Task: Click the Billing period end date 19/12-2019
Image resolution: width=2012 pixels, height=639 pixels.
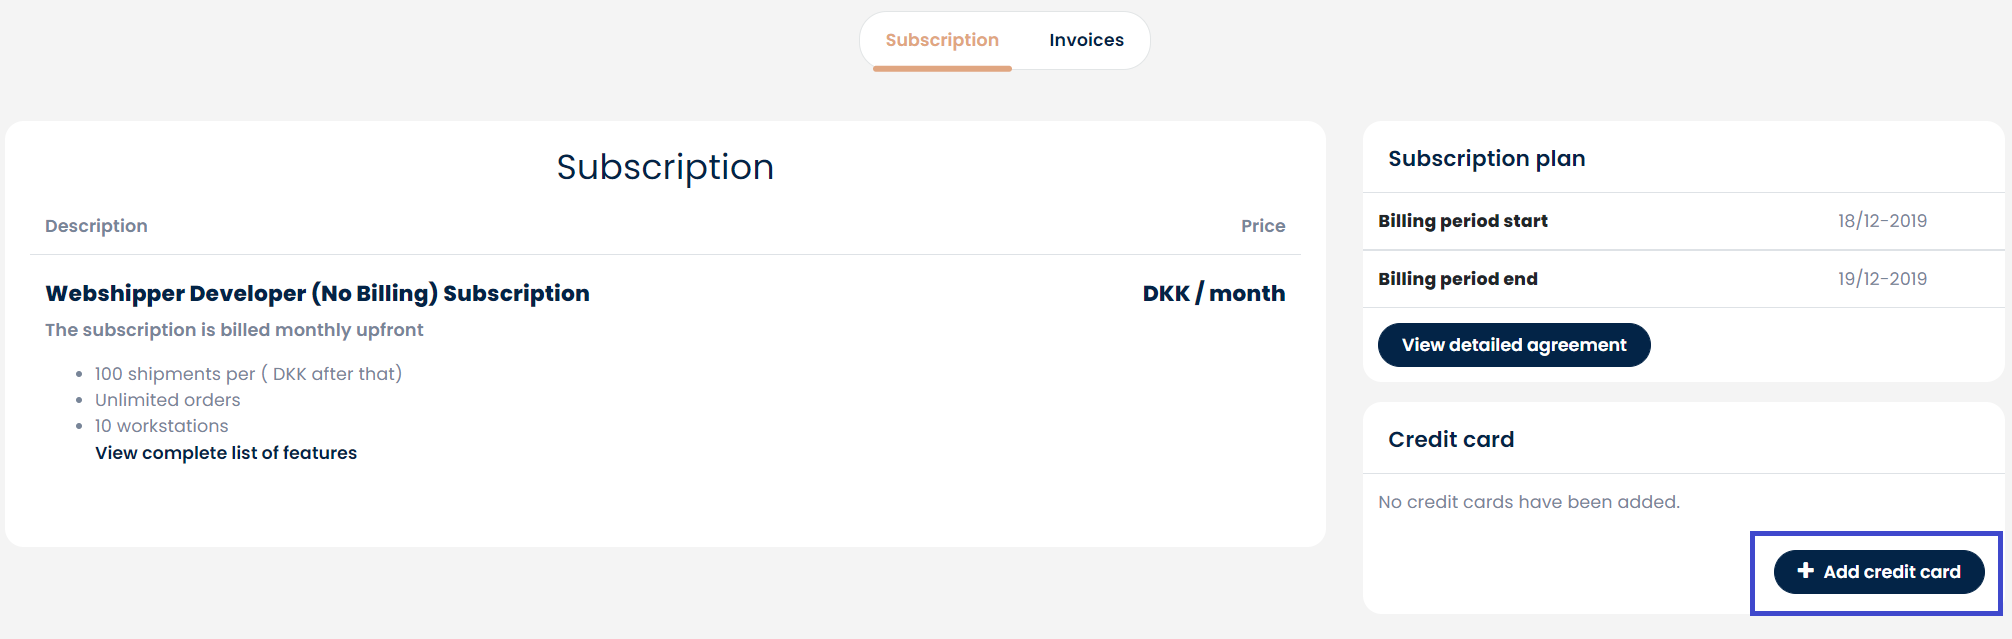Action: 1882,279
